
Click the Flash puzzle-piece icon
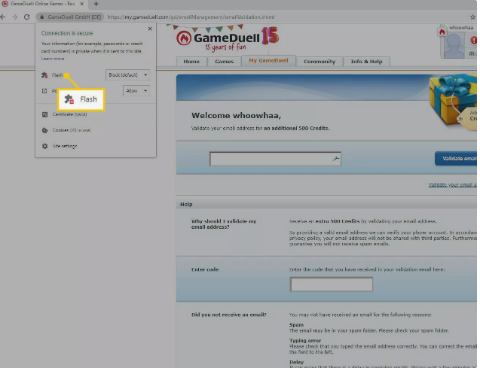click(x=44, y=75)
